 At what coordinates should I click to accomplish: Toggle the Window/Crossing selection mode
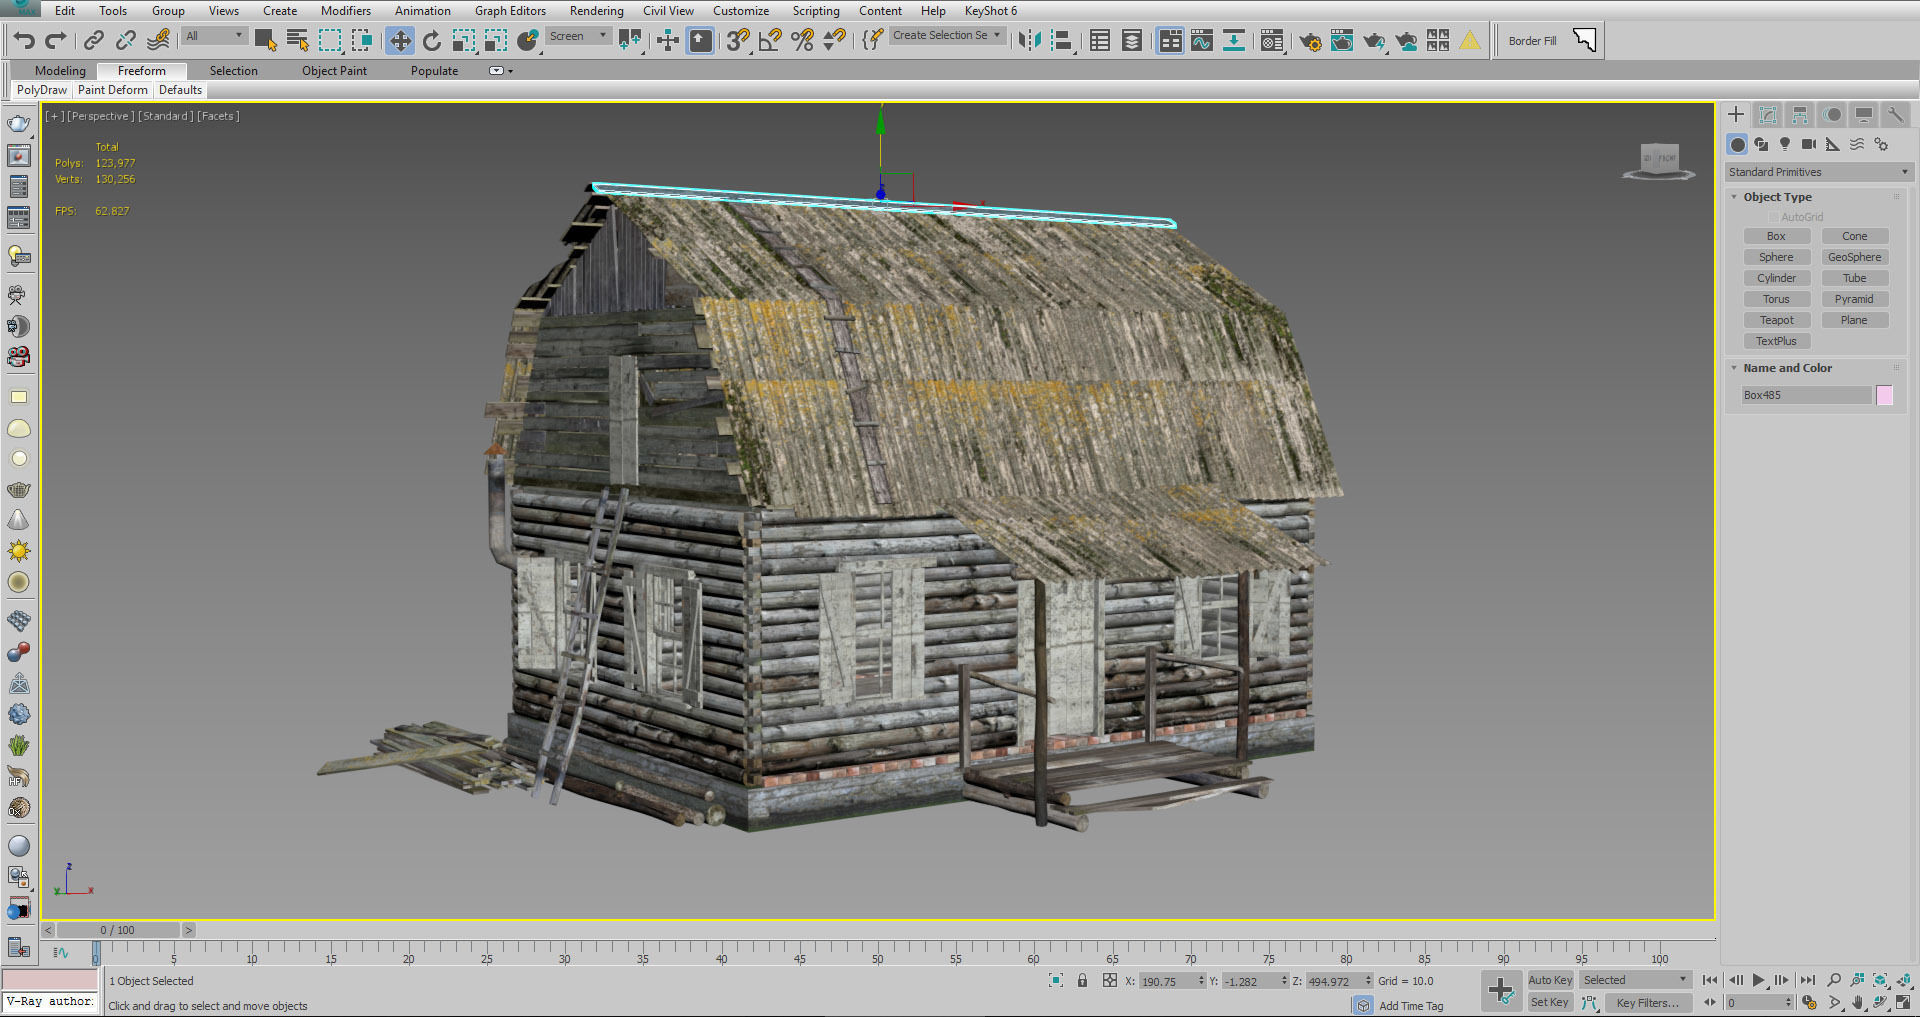pyautogui.click(x=362, y=40)
